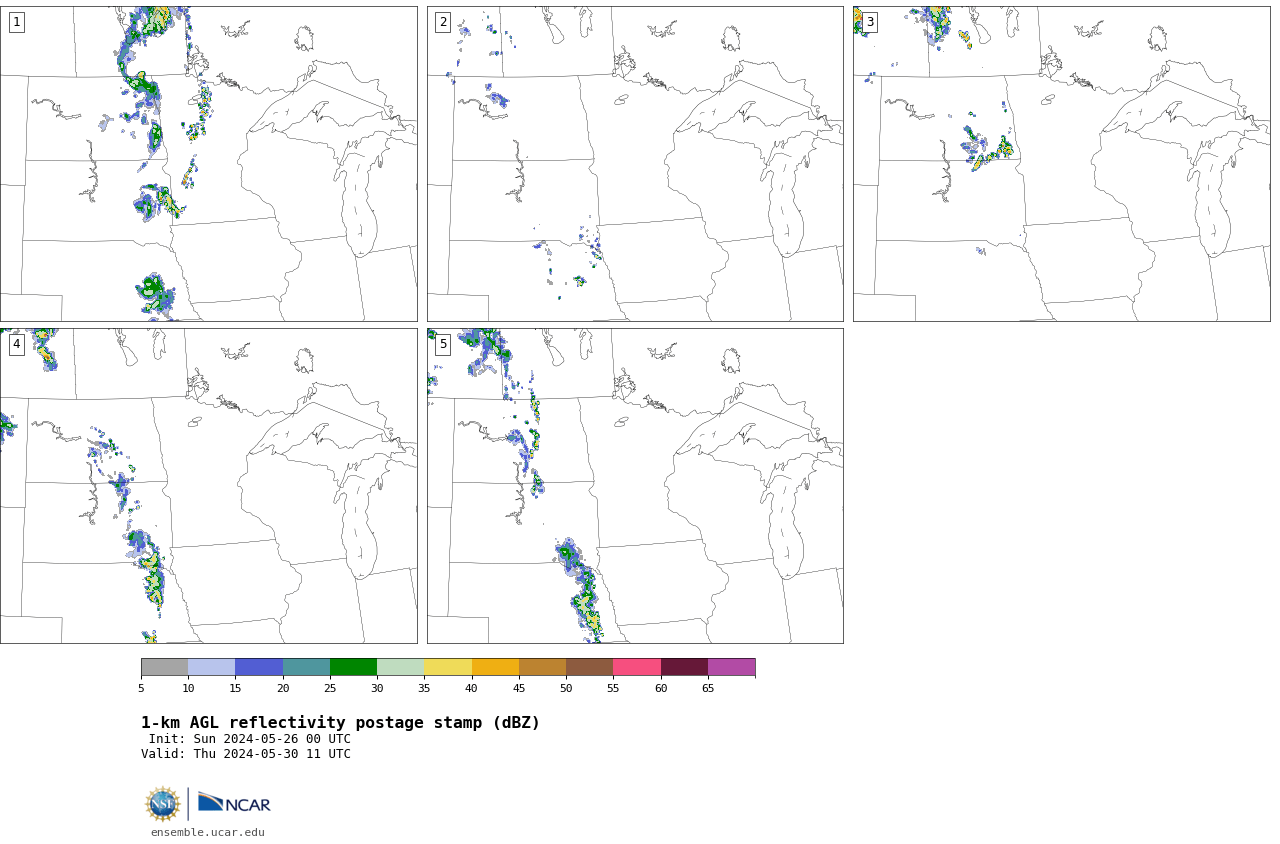Click the blue 15-20 dBZ swatch

click(259, 667)
